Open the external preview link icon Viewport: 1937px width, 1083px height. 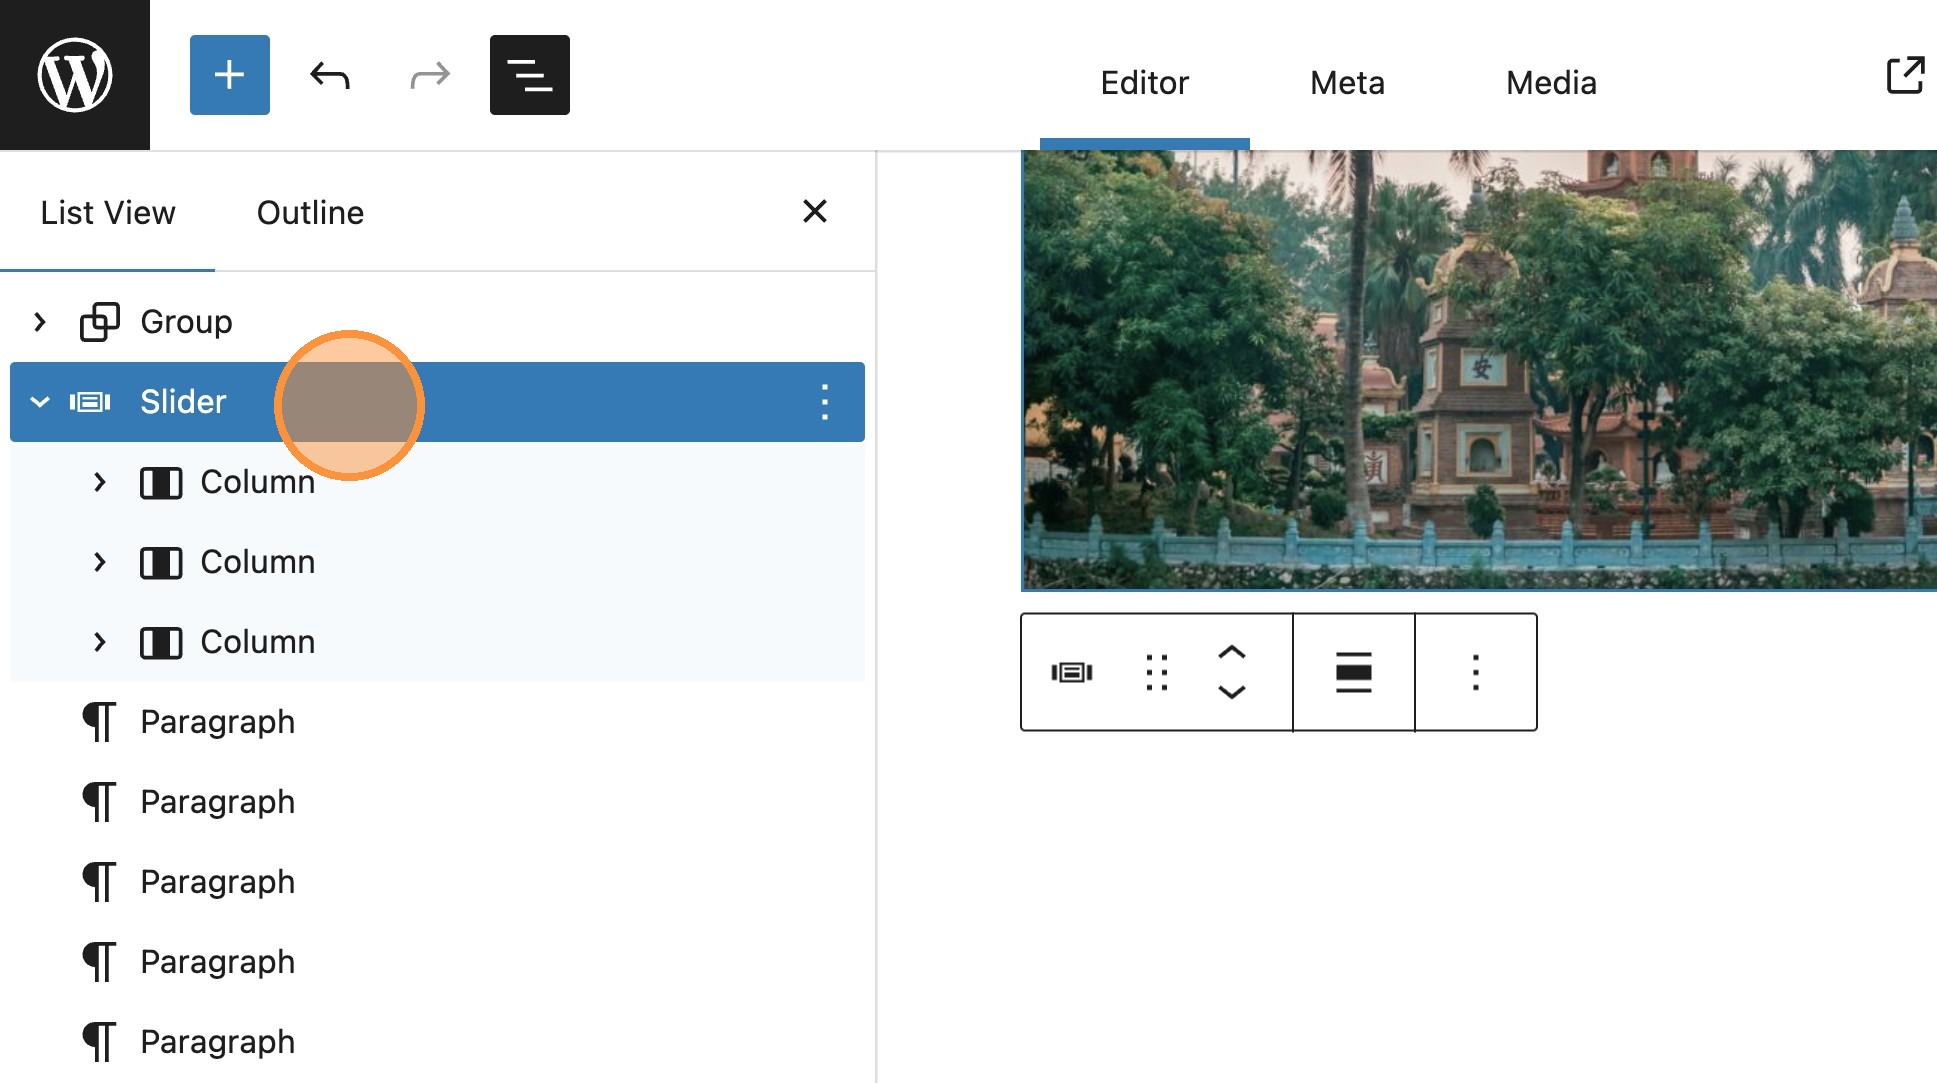pos(1905,75)
